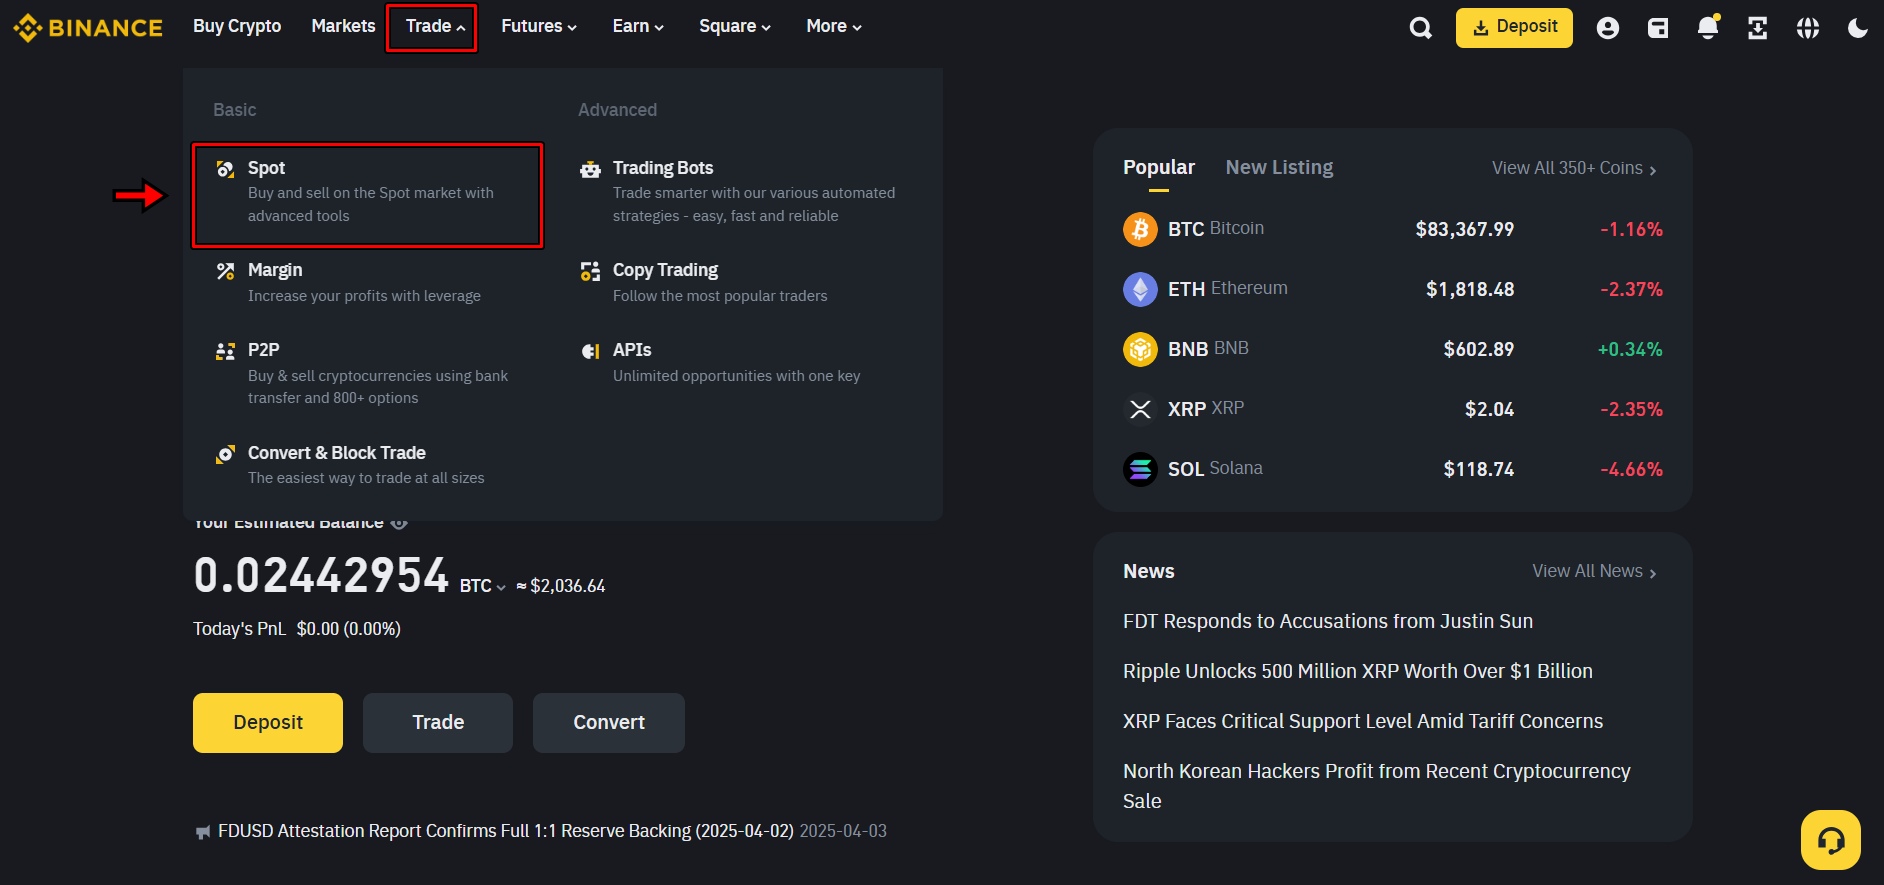Select the Spot trading icon

225,168
